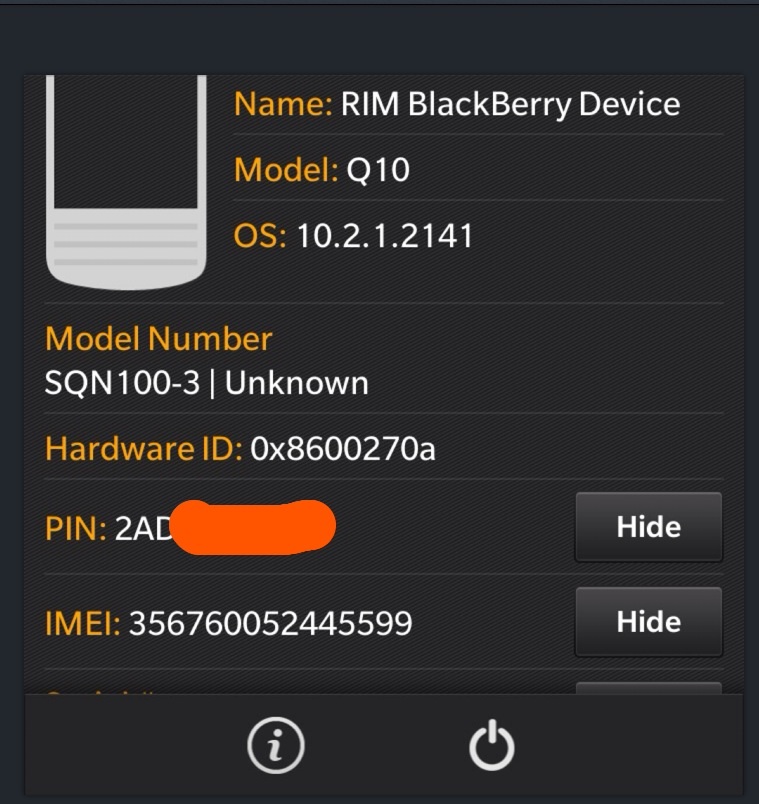Select the SQN100-3 | Unknown text
This screenshot has height=804, width=759.
207,383
